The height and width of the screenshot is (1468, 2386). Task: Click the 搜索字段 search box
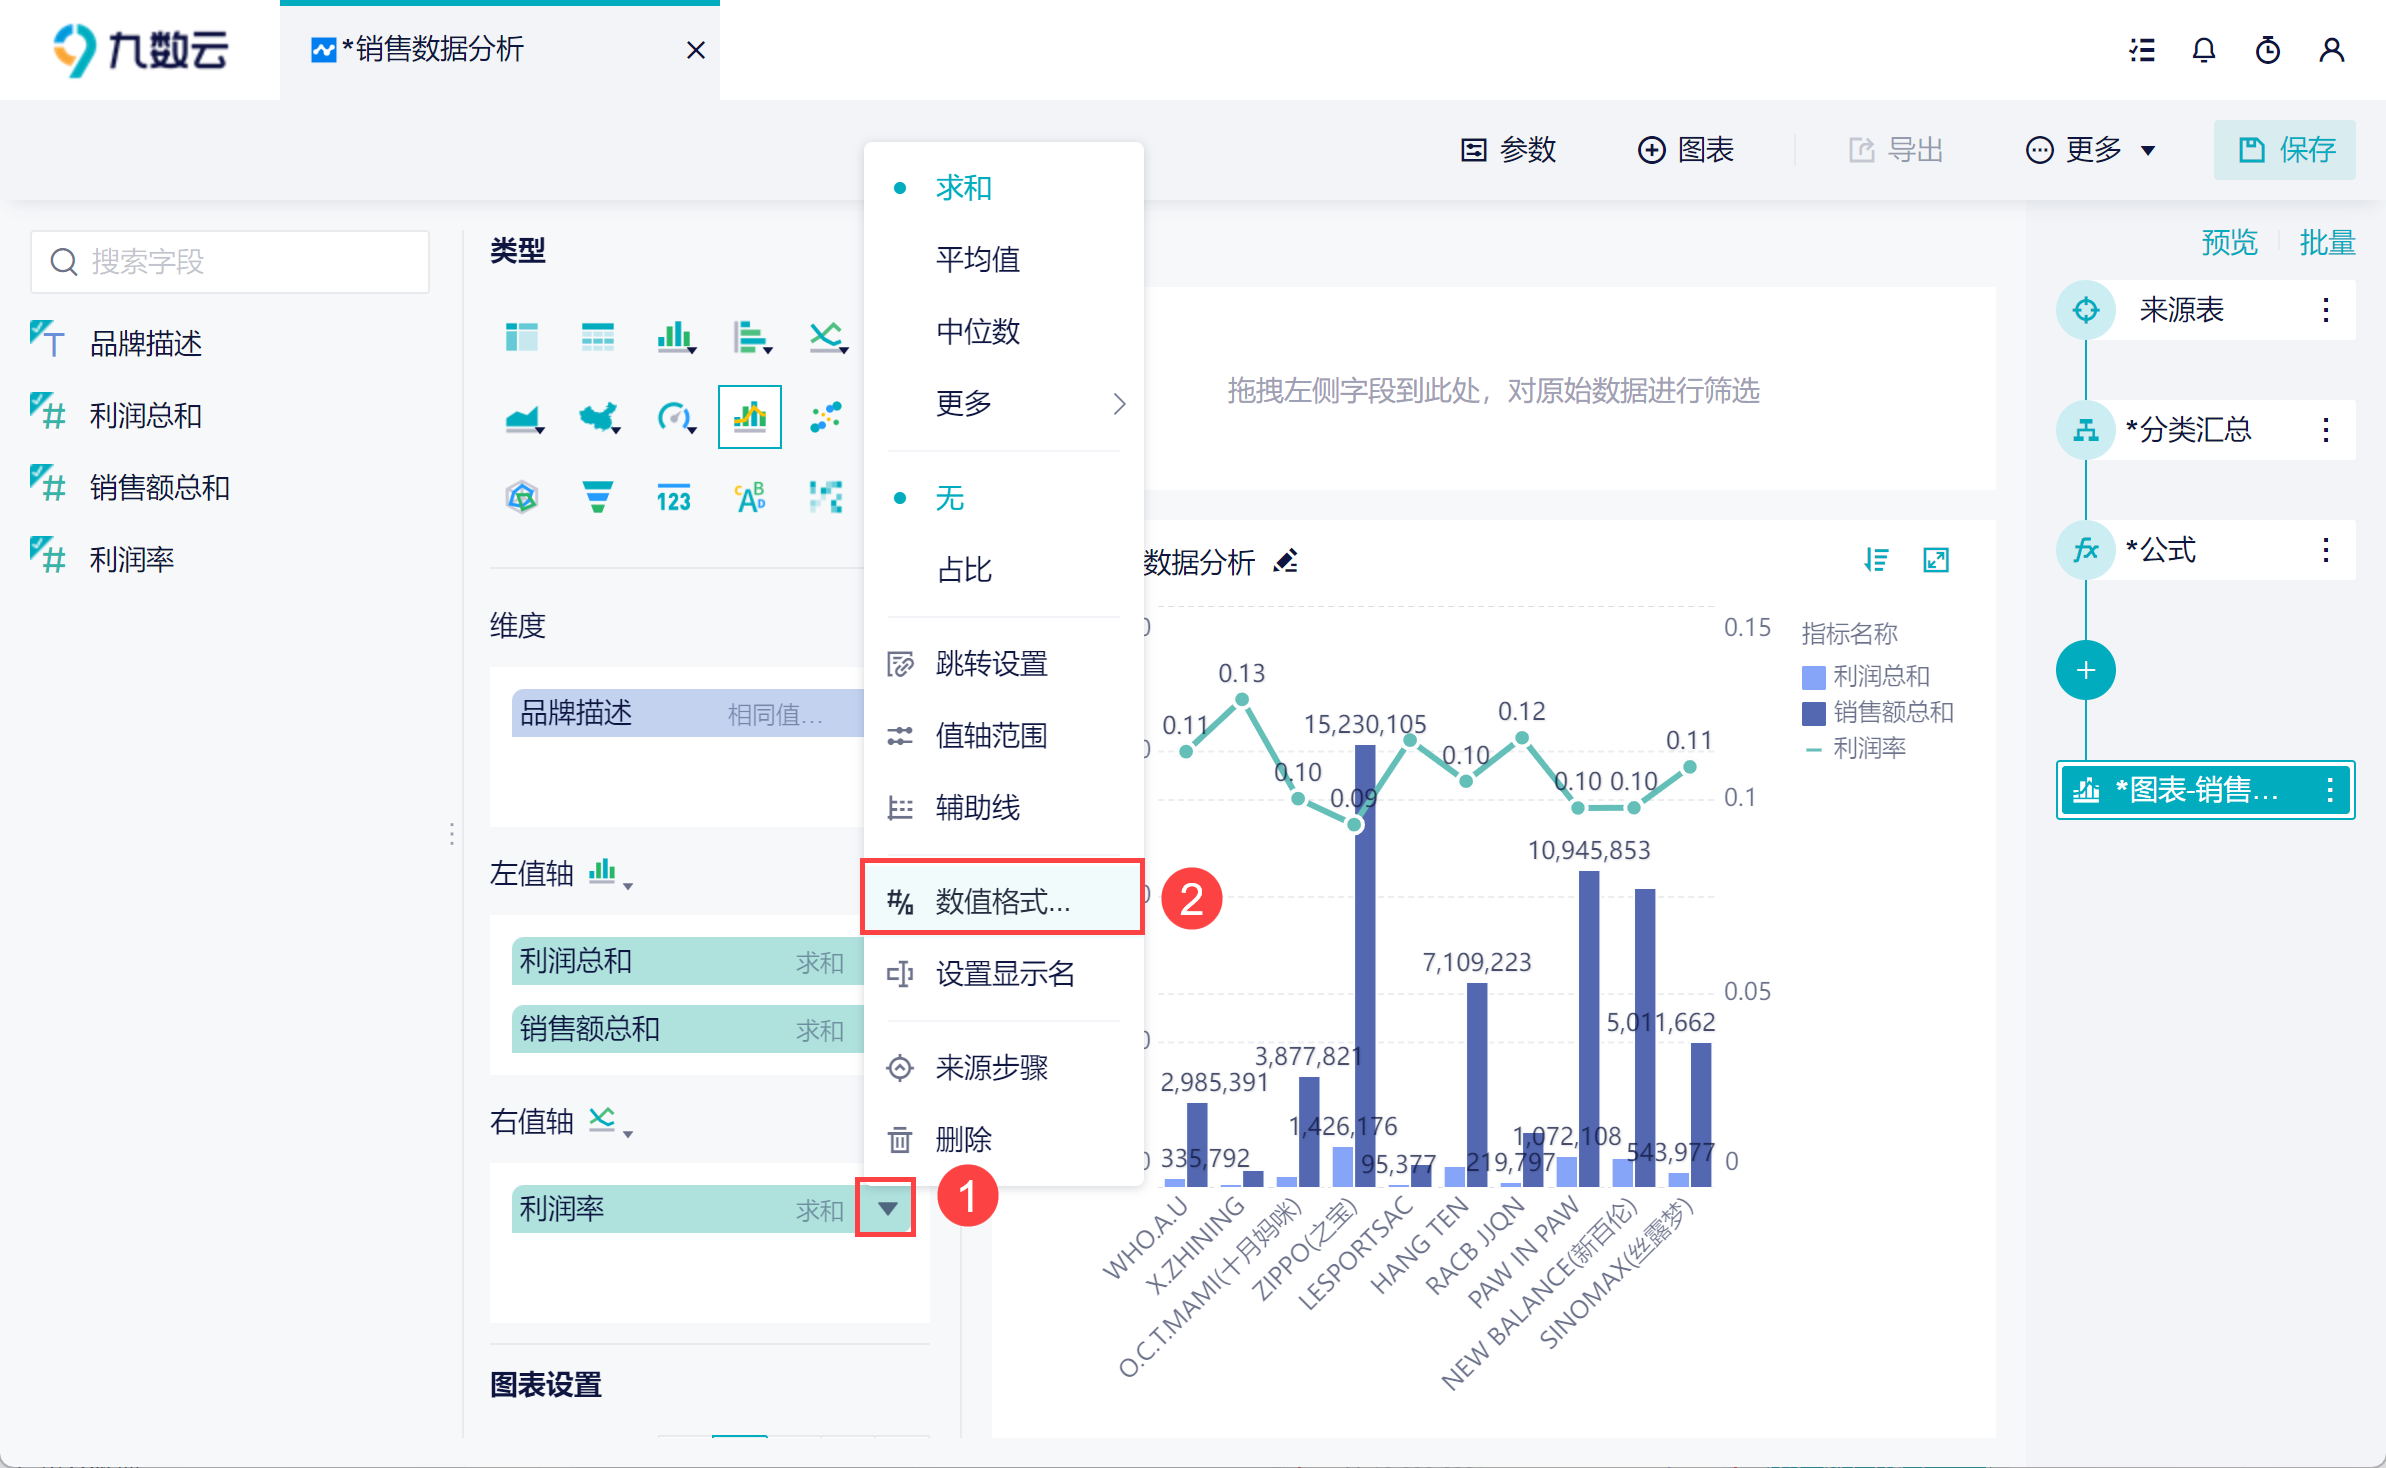231,262
